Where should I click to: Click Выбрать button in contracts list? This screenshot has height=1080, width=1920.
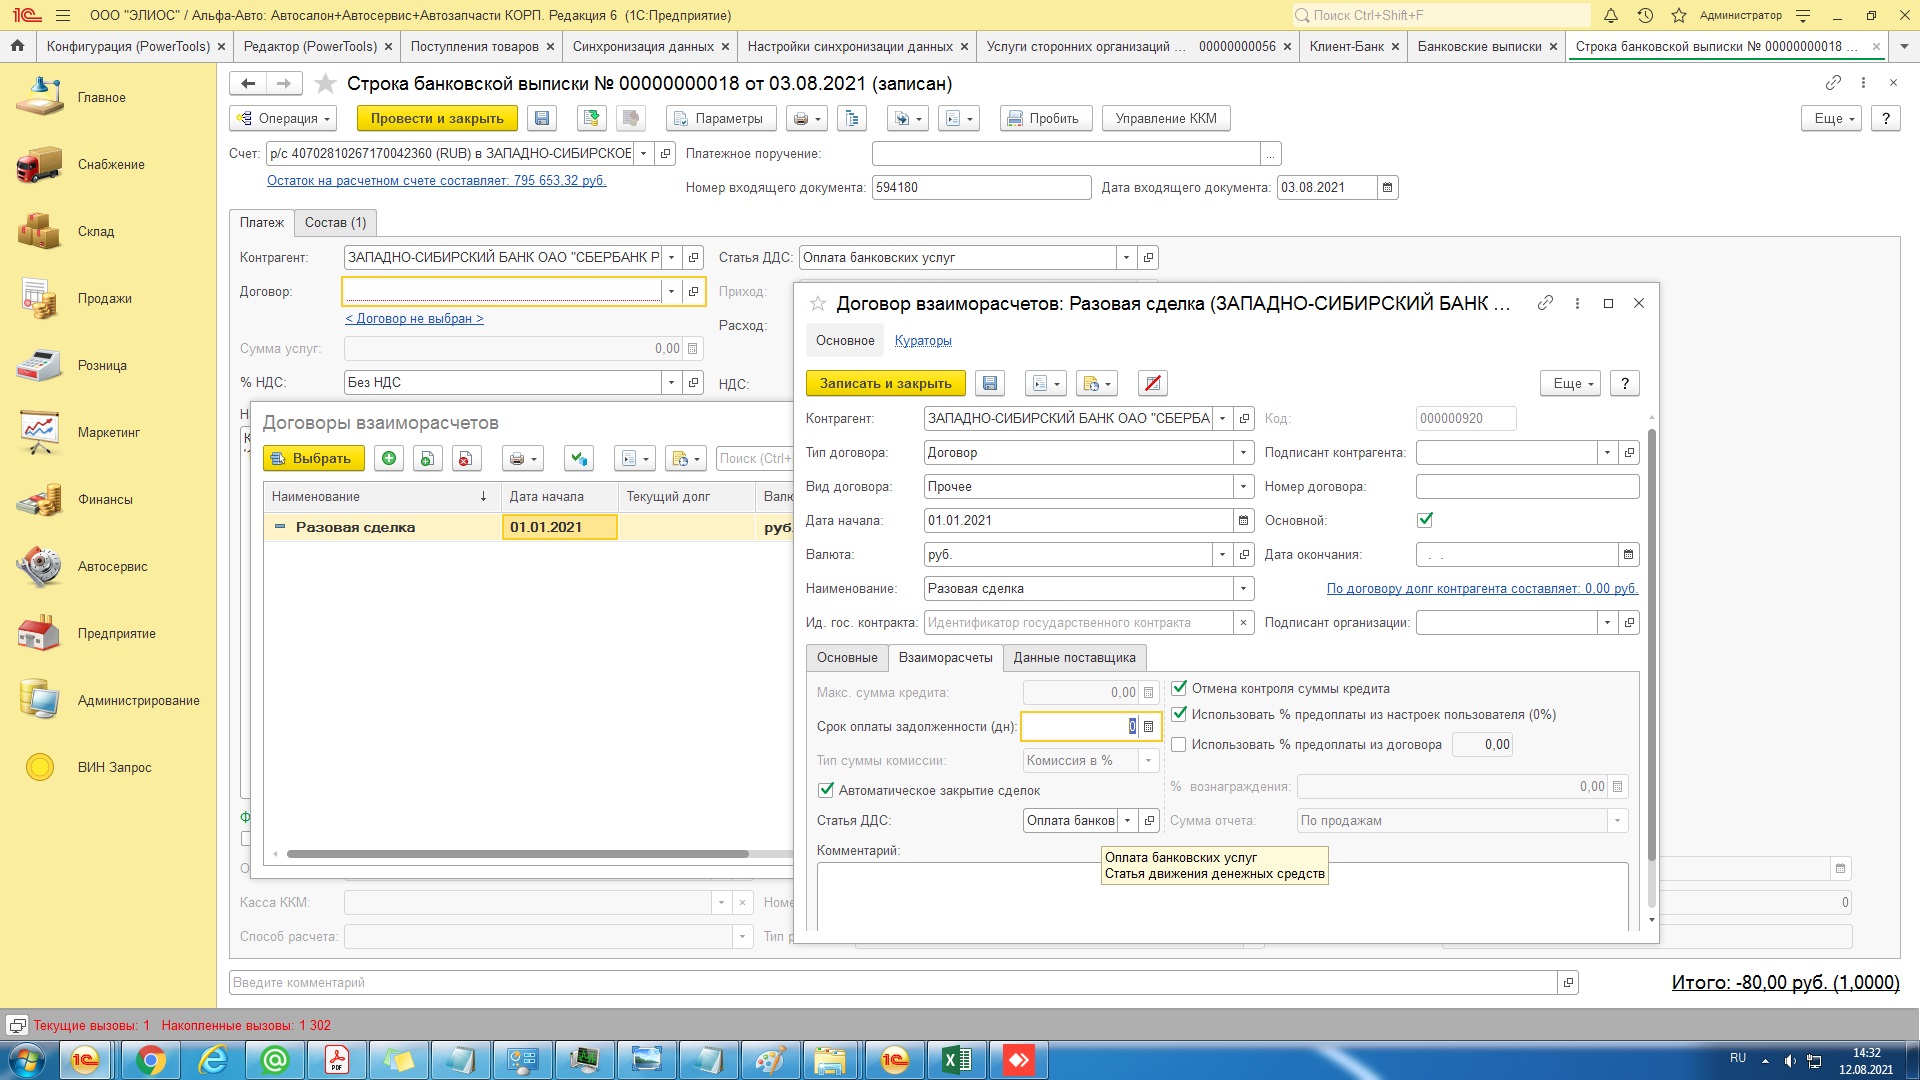click(312, 459)
